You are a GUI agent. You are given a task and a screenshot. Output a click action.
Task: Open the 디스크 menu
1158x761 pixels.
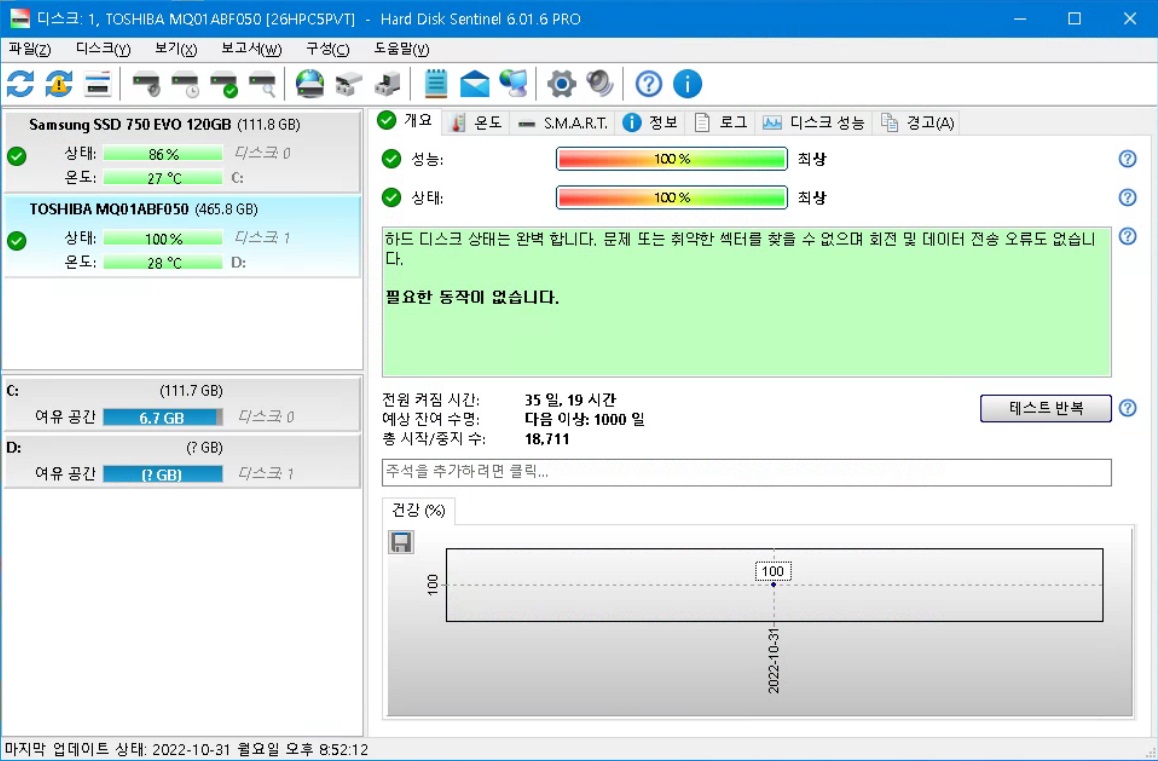point(103,49)
